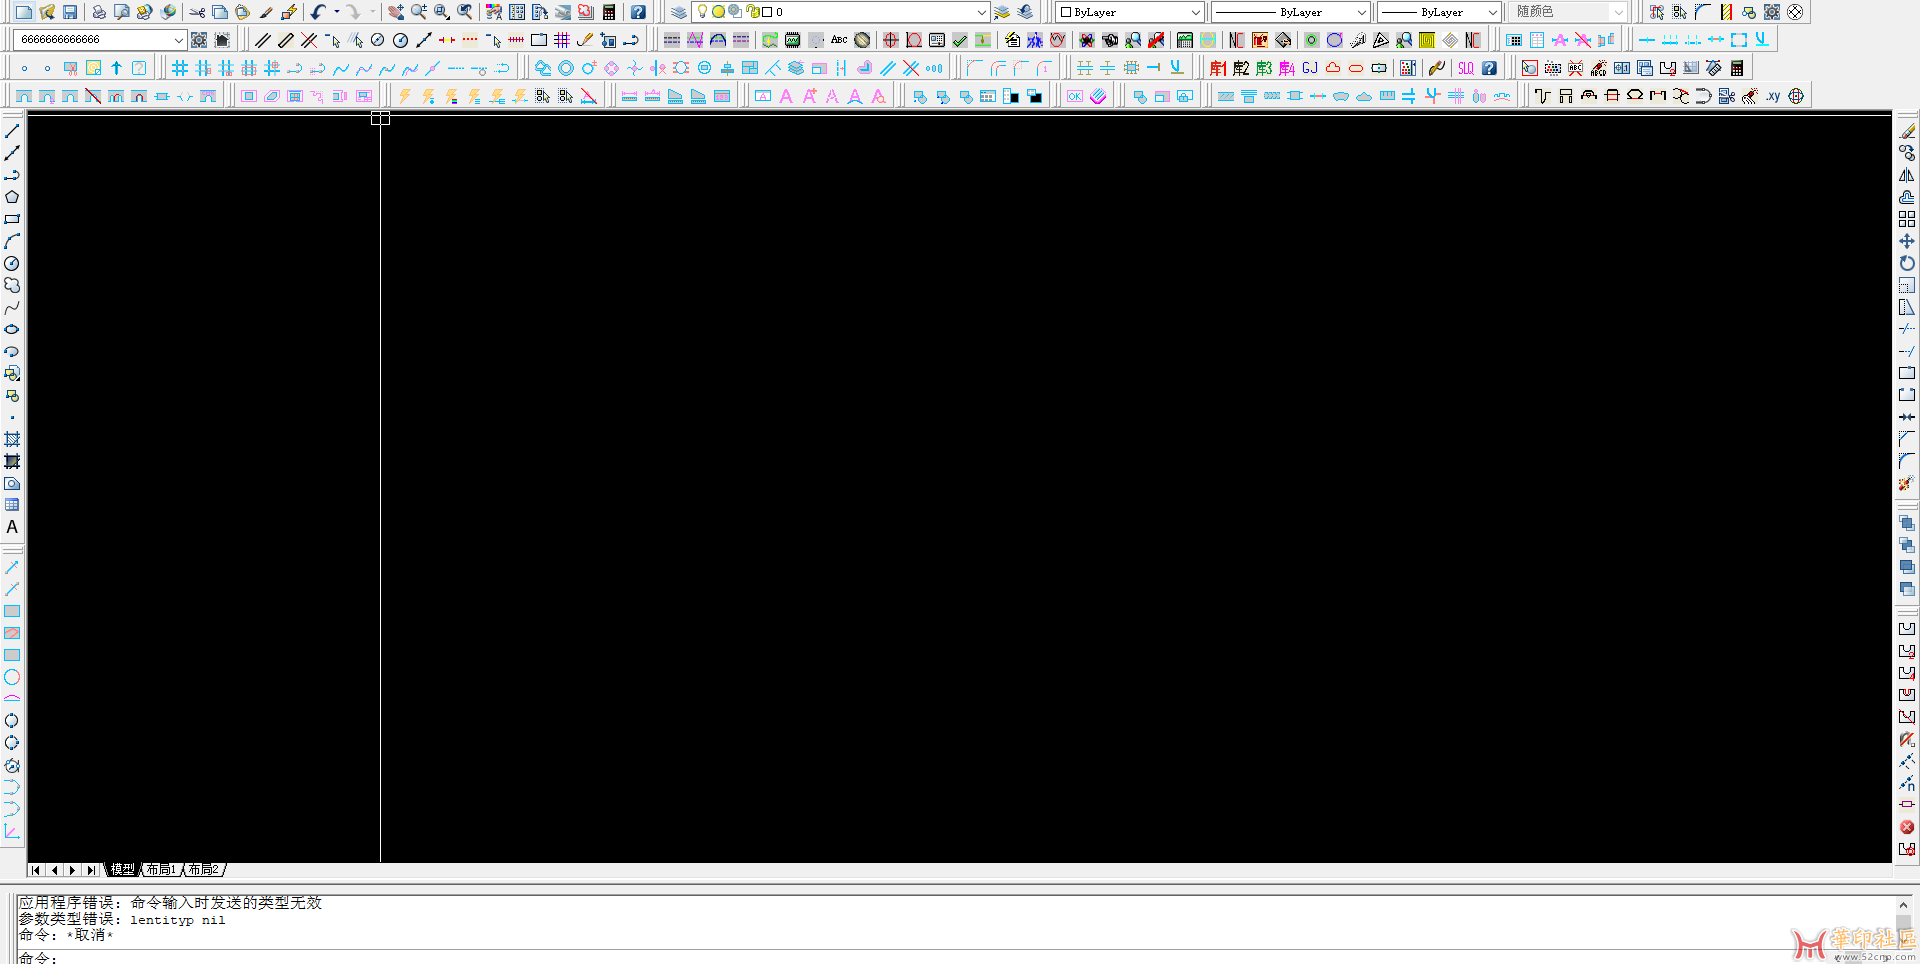Expand the 6666666666666 dimension style dropdown
This screenshot has height=964, width=1920.
point(179,40)
